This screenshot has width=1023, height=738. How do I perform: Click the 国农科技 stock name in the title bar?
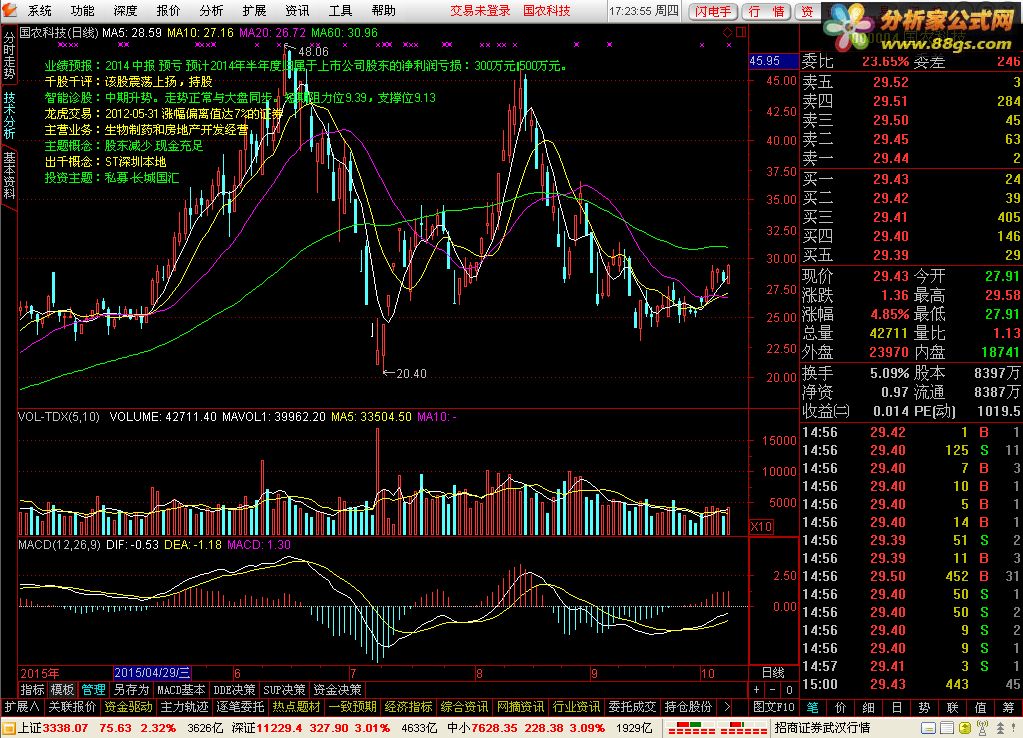pyautogui.click(x=547, y=10)
